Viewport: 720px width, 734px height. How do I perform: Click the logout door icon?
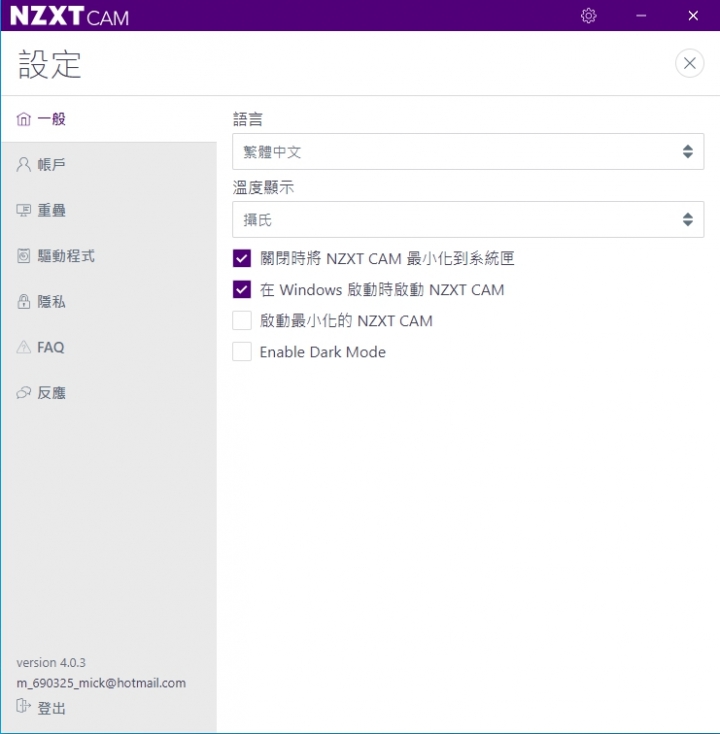point(23,705)
